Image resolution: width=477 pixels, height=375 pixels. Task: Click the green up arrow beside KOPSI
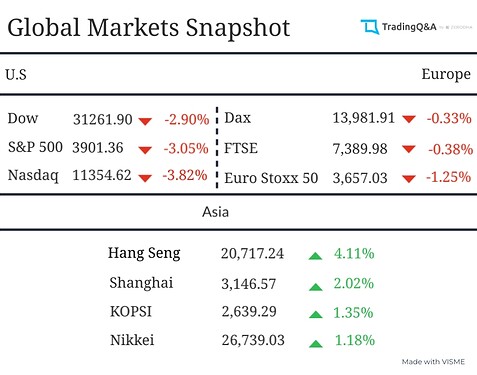click(315, 314)
